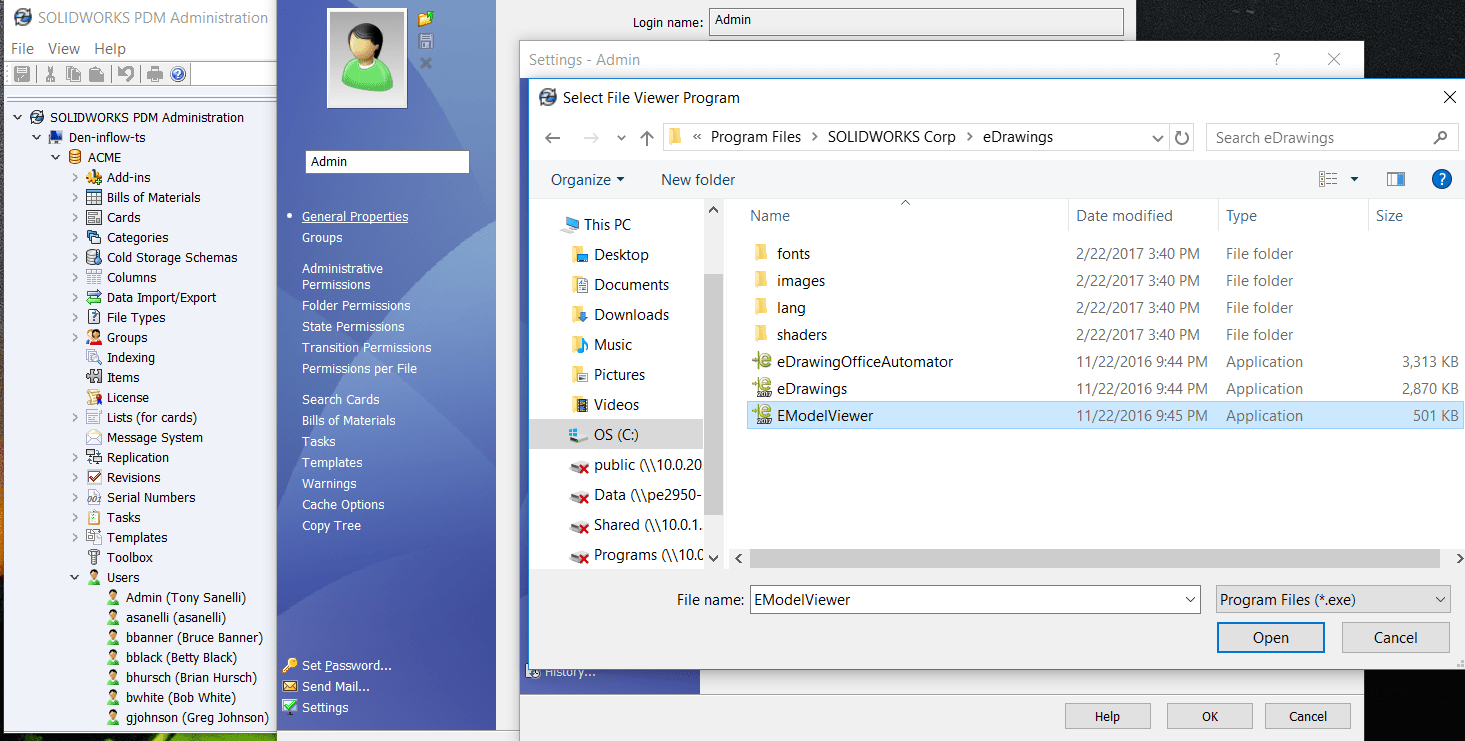Select the eDrawingOfficeAutomator application file
Image resolution: width=1465 pixels, height=741 pixels.
[x=864, y=362]
